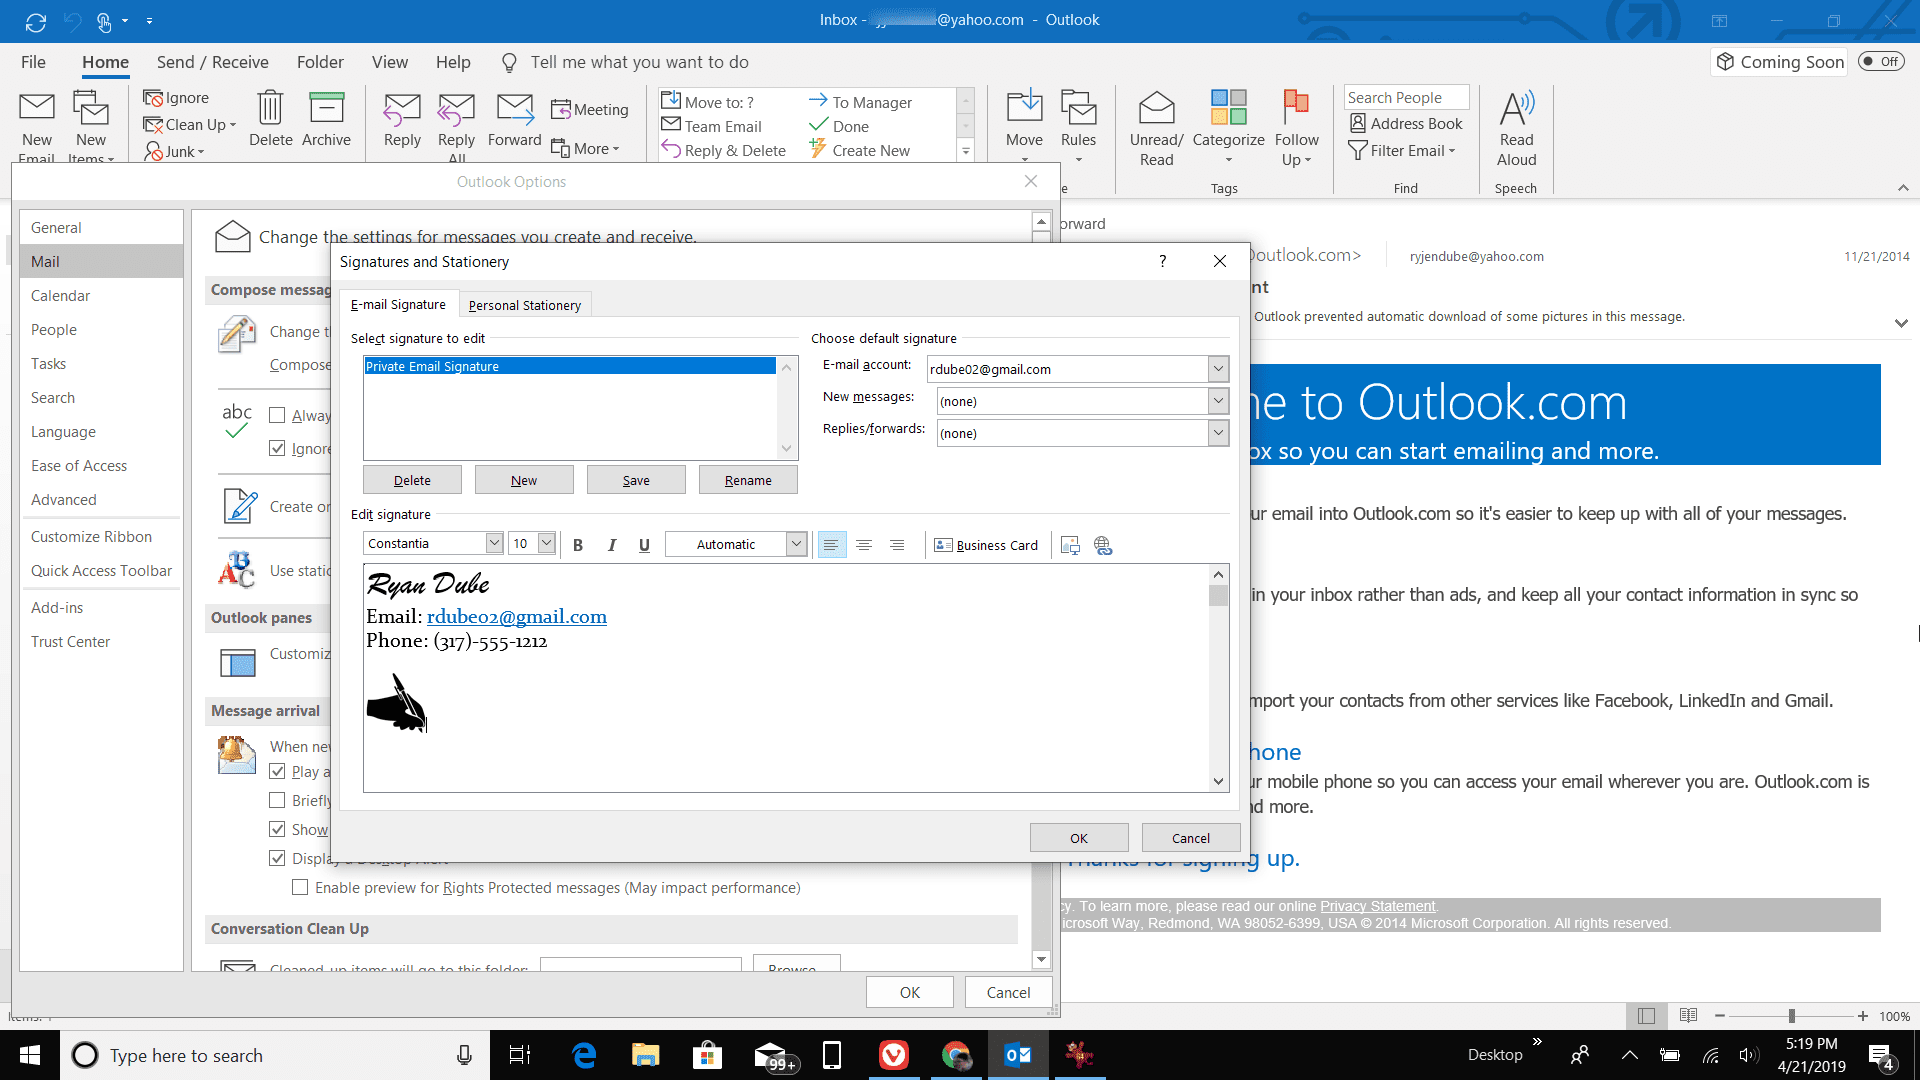The height and width of the screenshot is (1080, 1920).
Task: Expand the Replies/forwards dropdown
Action: point(1216,433)
